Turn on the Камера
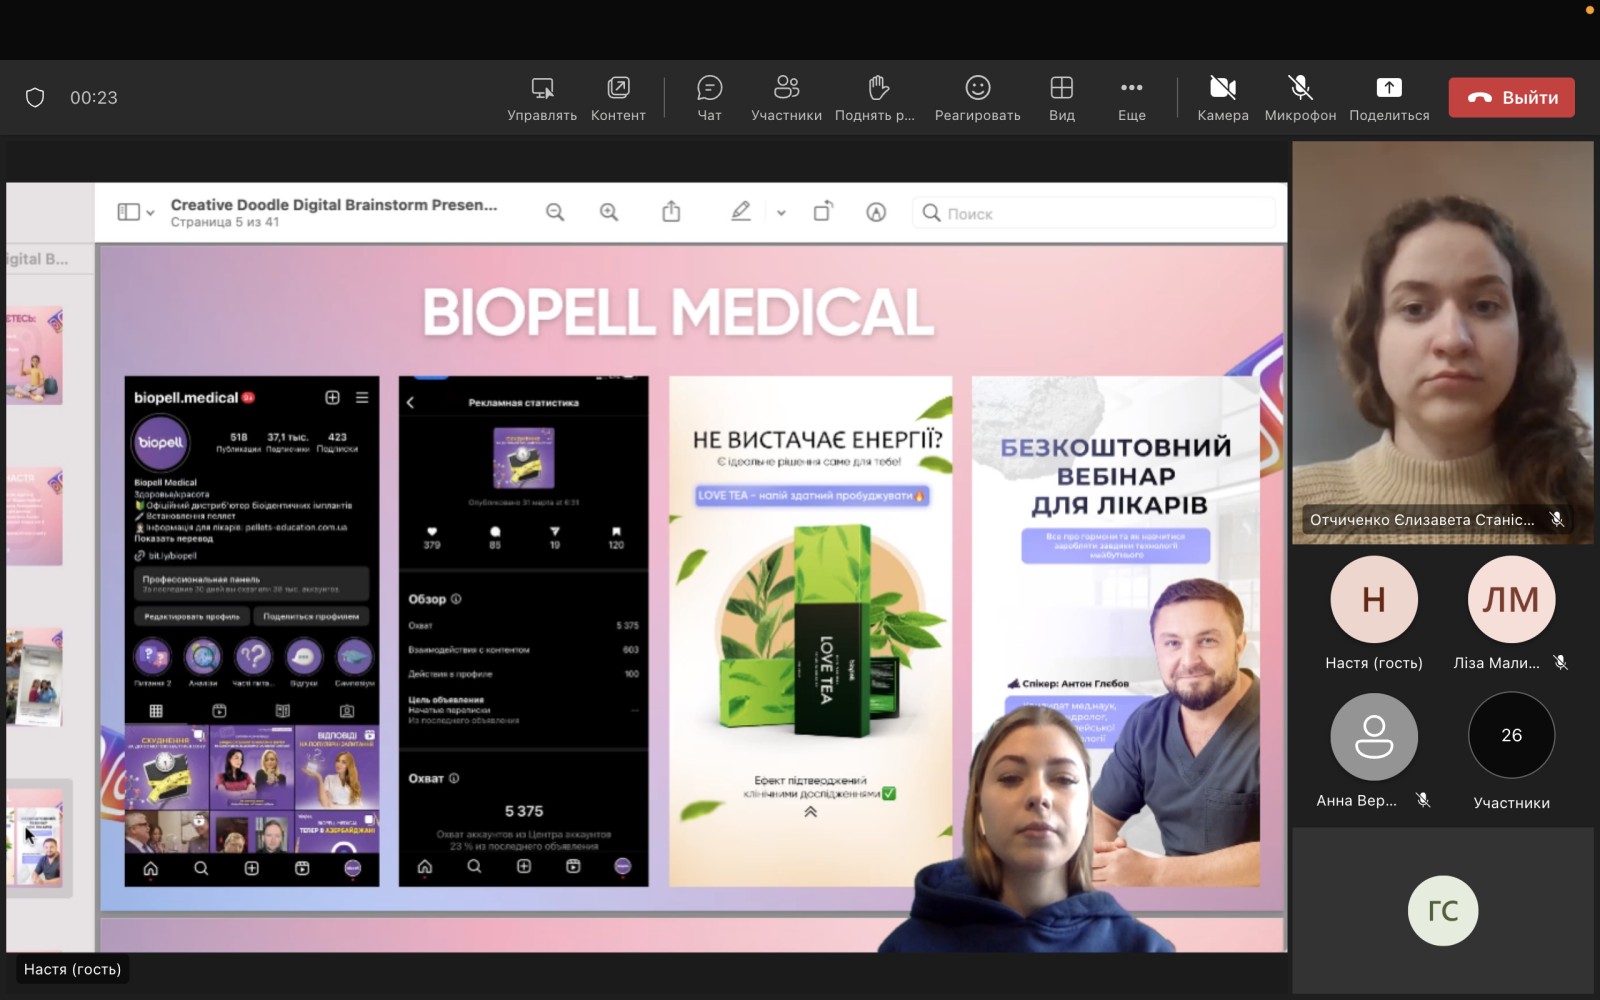 [x=1223, y=98]
